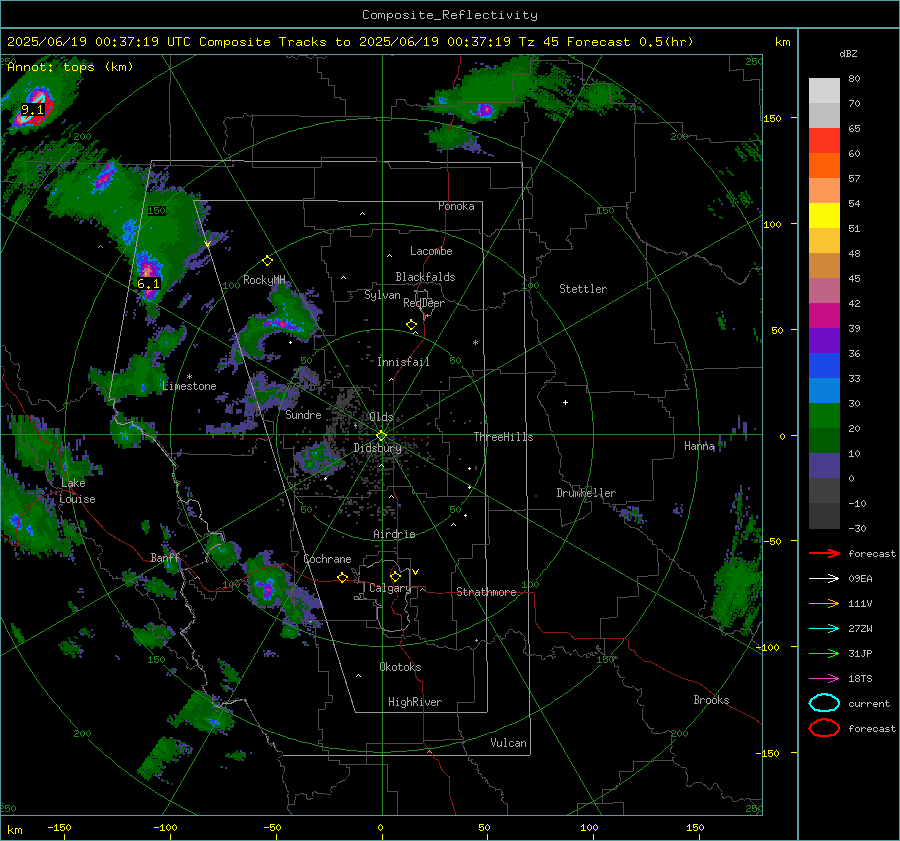Click the red forecast arrow in legend

[824, 553]
